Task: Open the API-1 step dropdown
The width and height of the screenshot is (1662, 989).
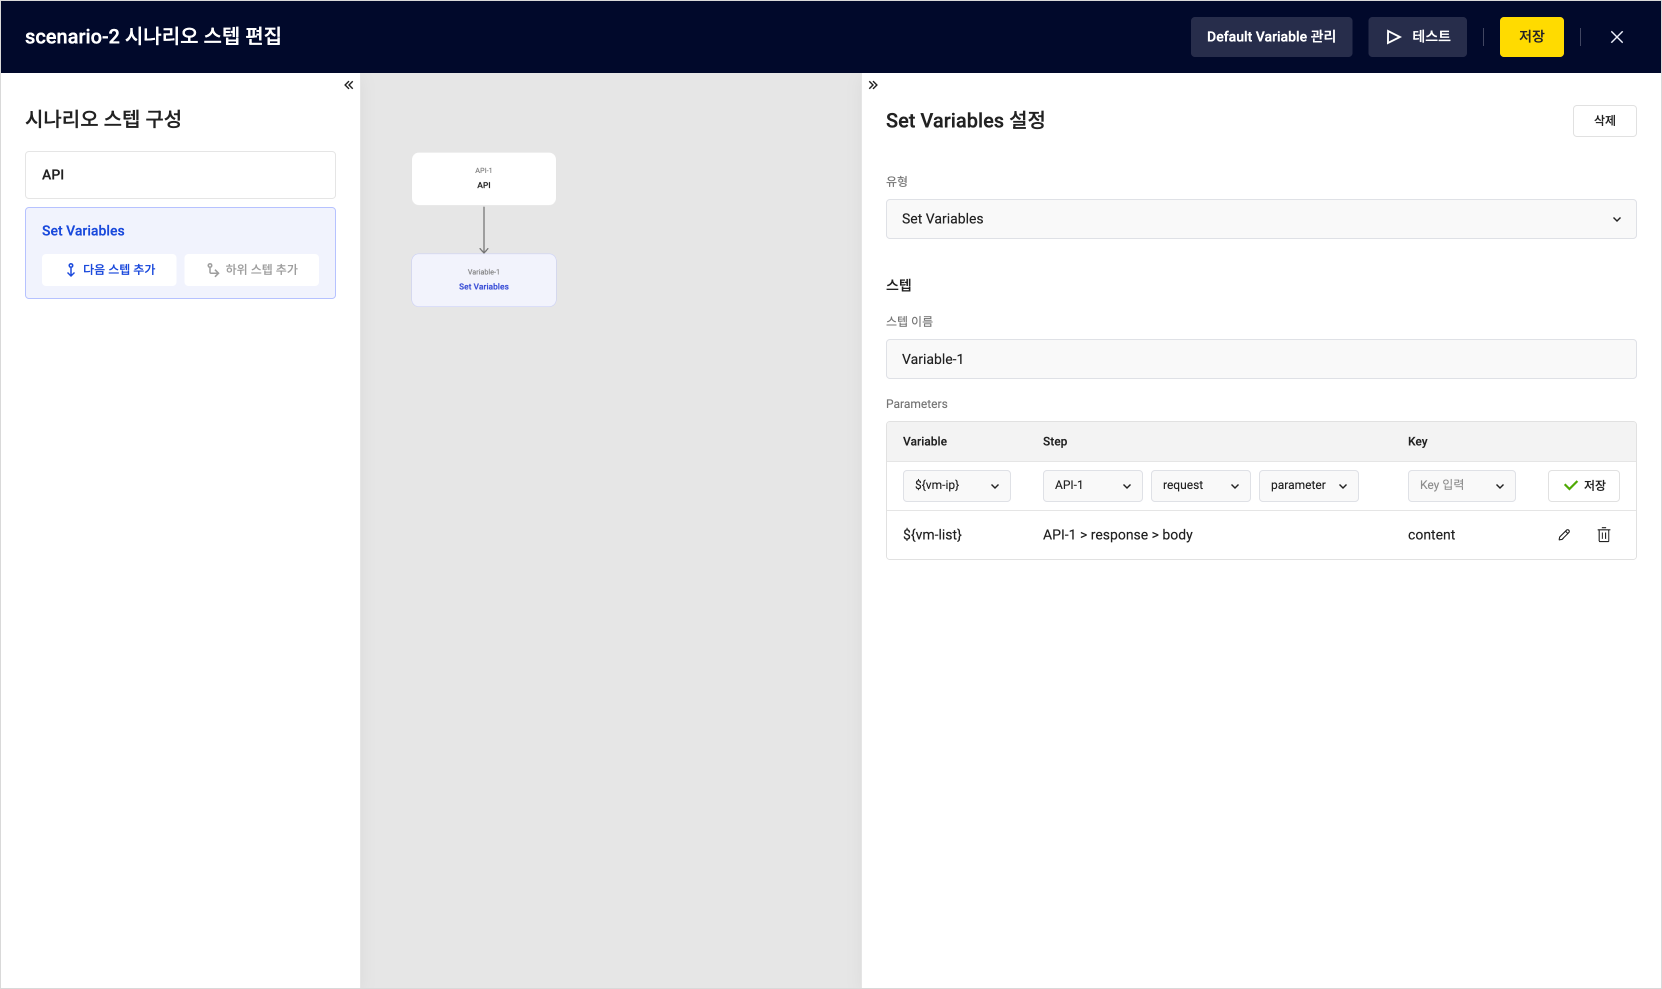Action: (x=1093, y=486)
